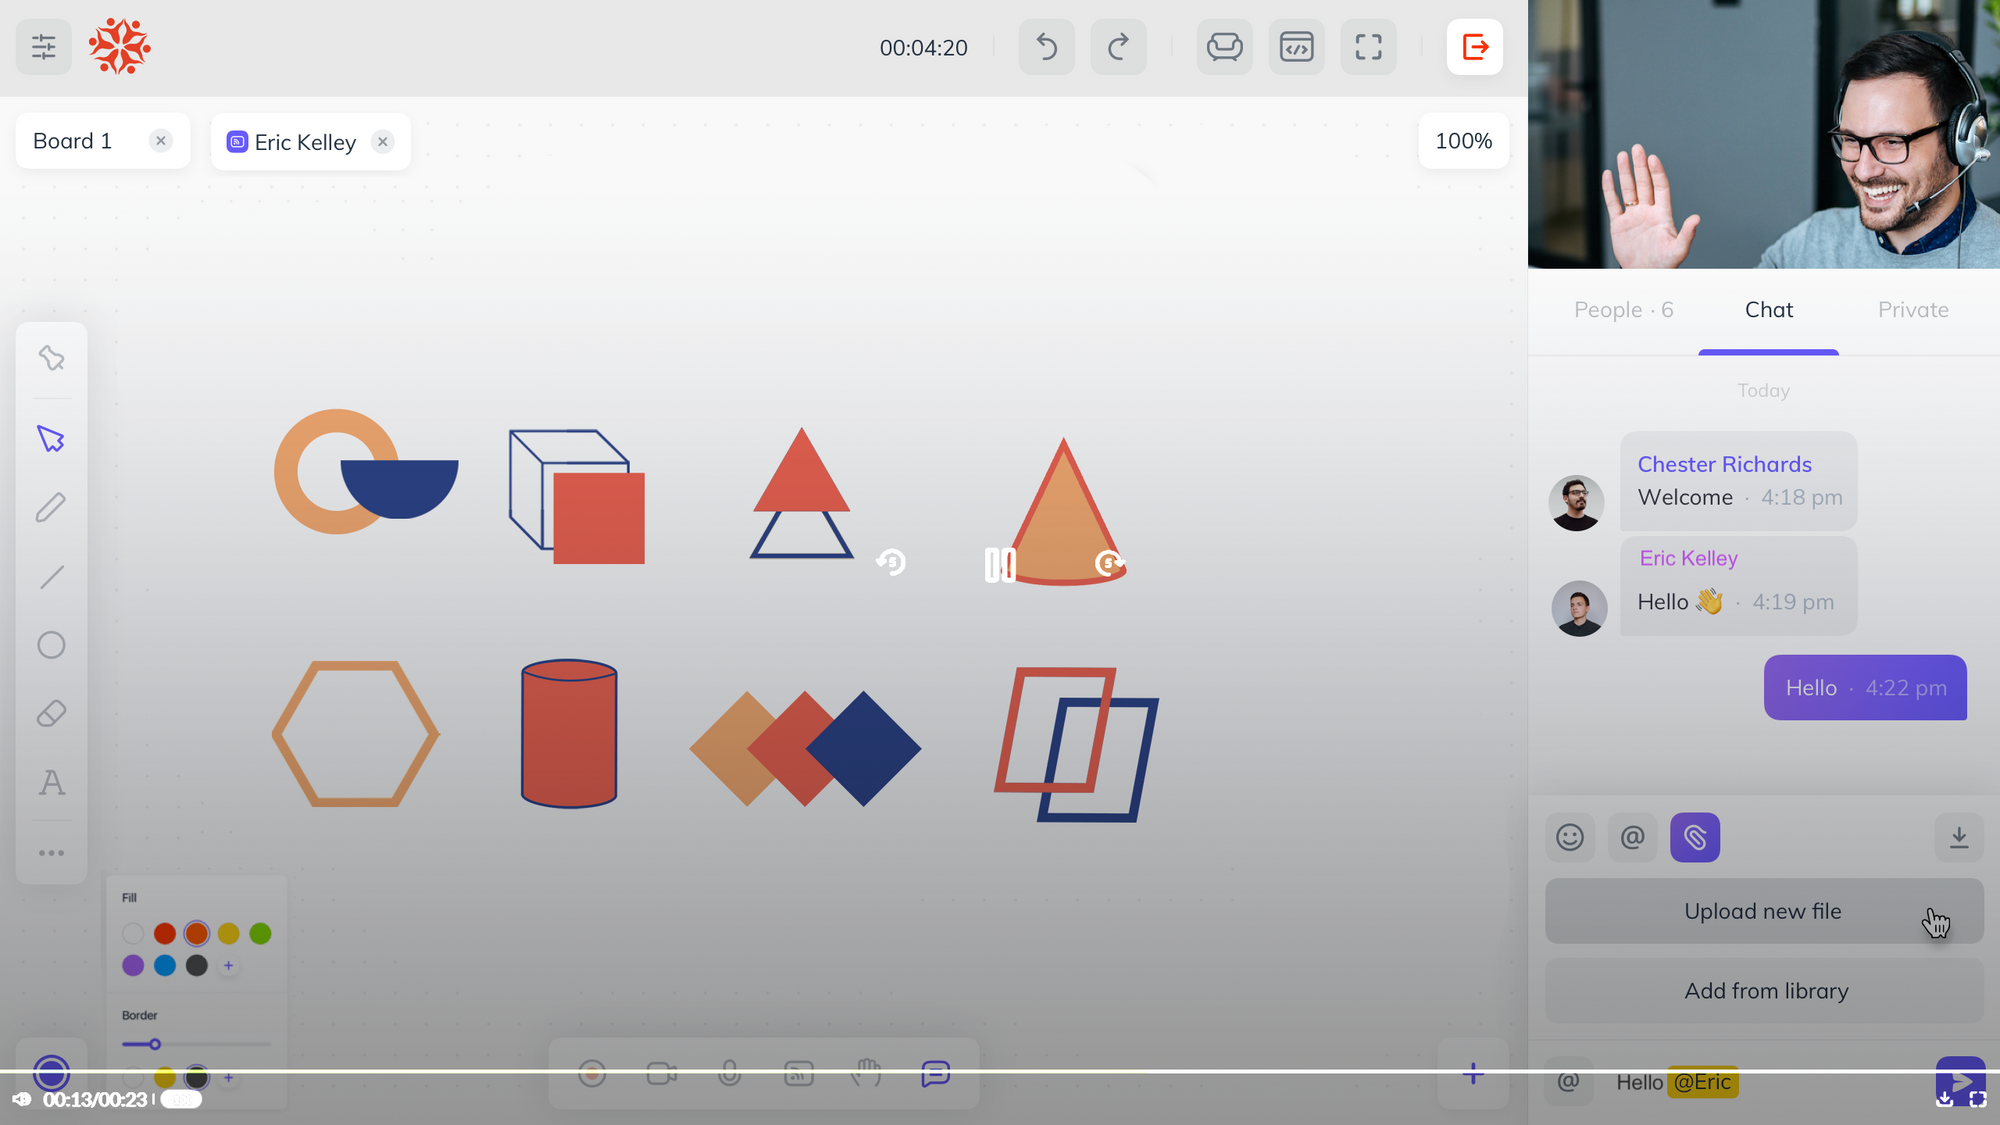
Task: Click Add from library button
Action: click(1765, 991)
